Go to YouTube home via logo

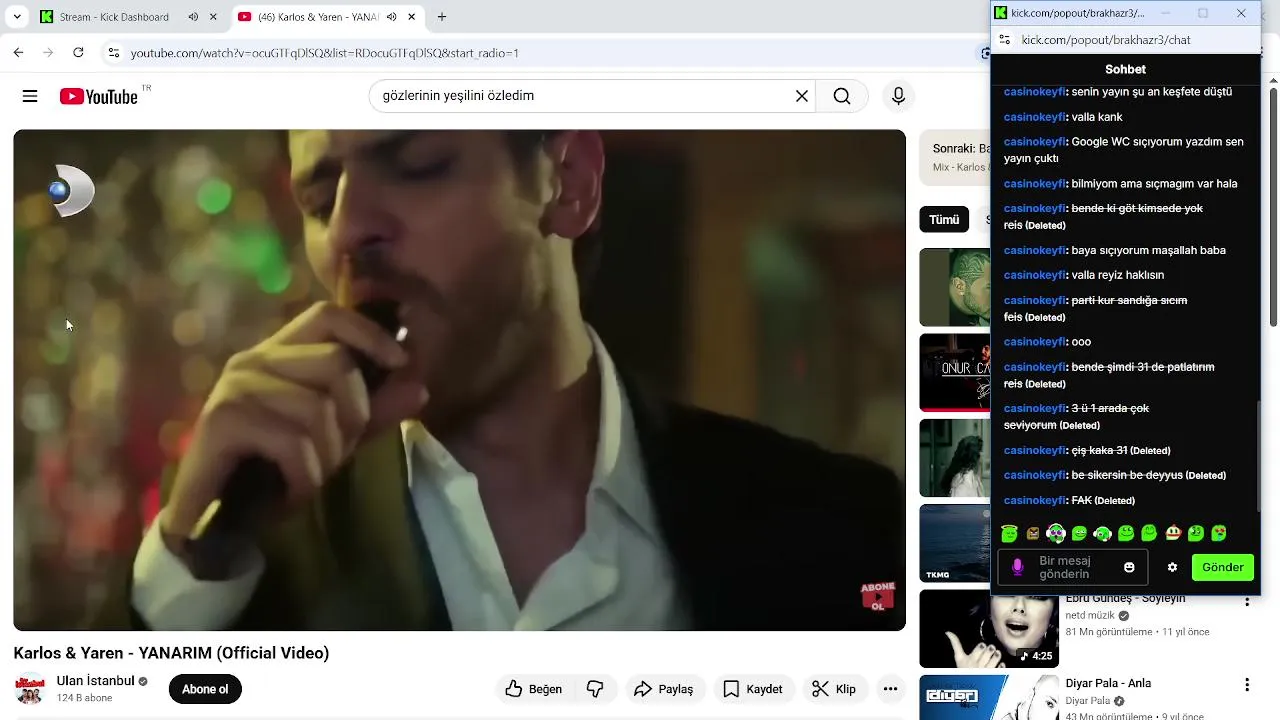[x=98, y=96]
